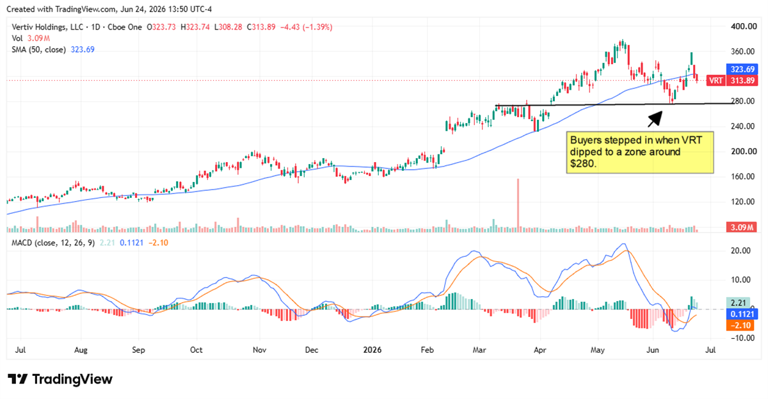The image size is (768, 399).
Task: Click the Jun time axis label
Action: coord(652,350)
